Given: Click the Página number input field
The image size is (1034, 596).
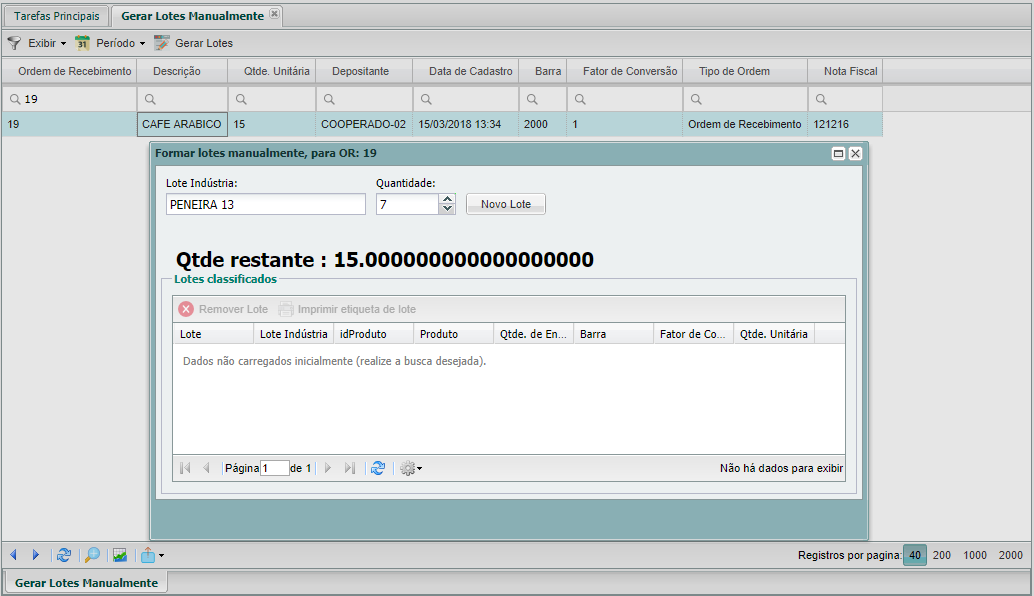Looking at the screenshot, I should pos(274,468).
